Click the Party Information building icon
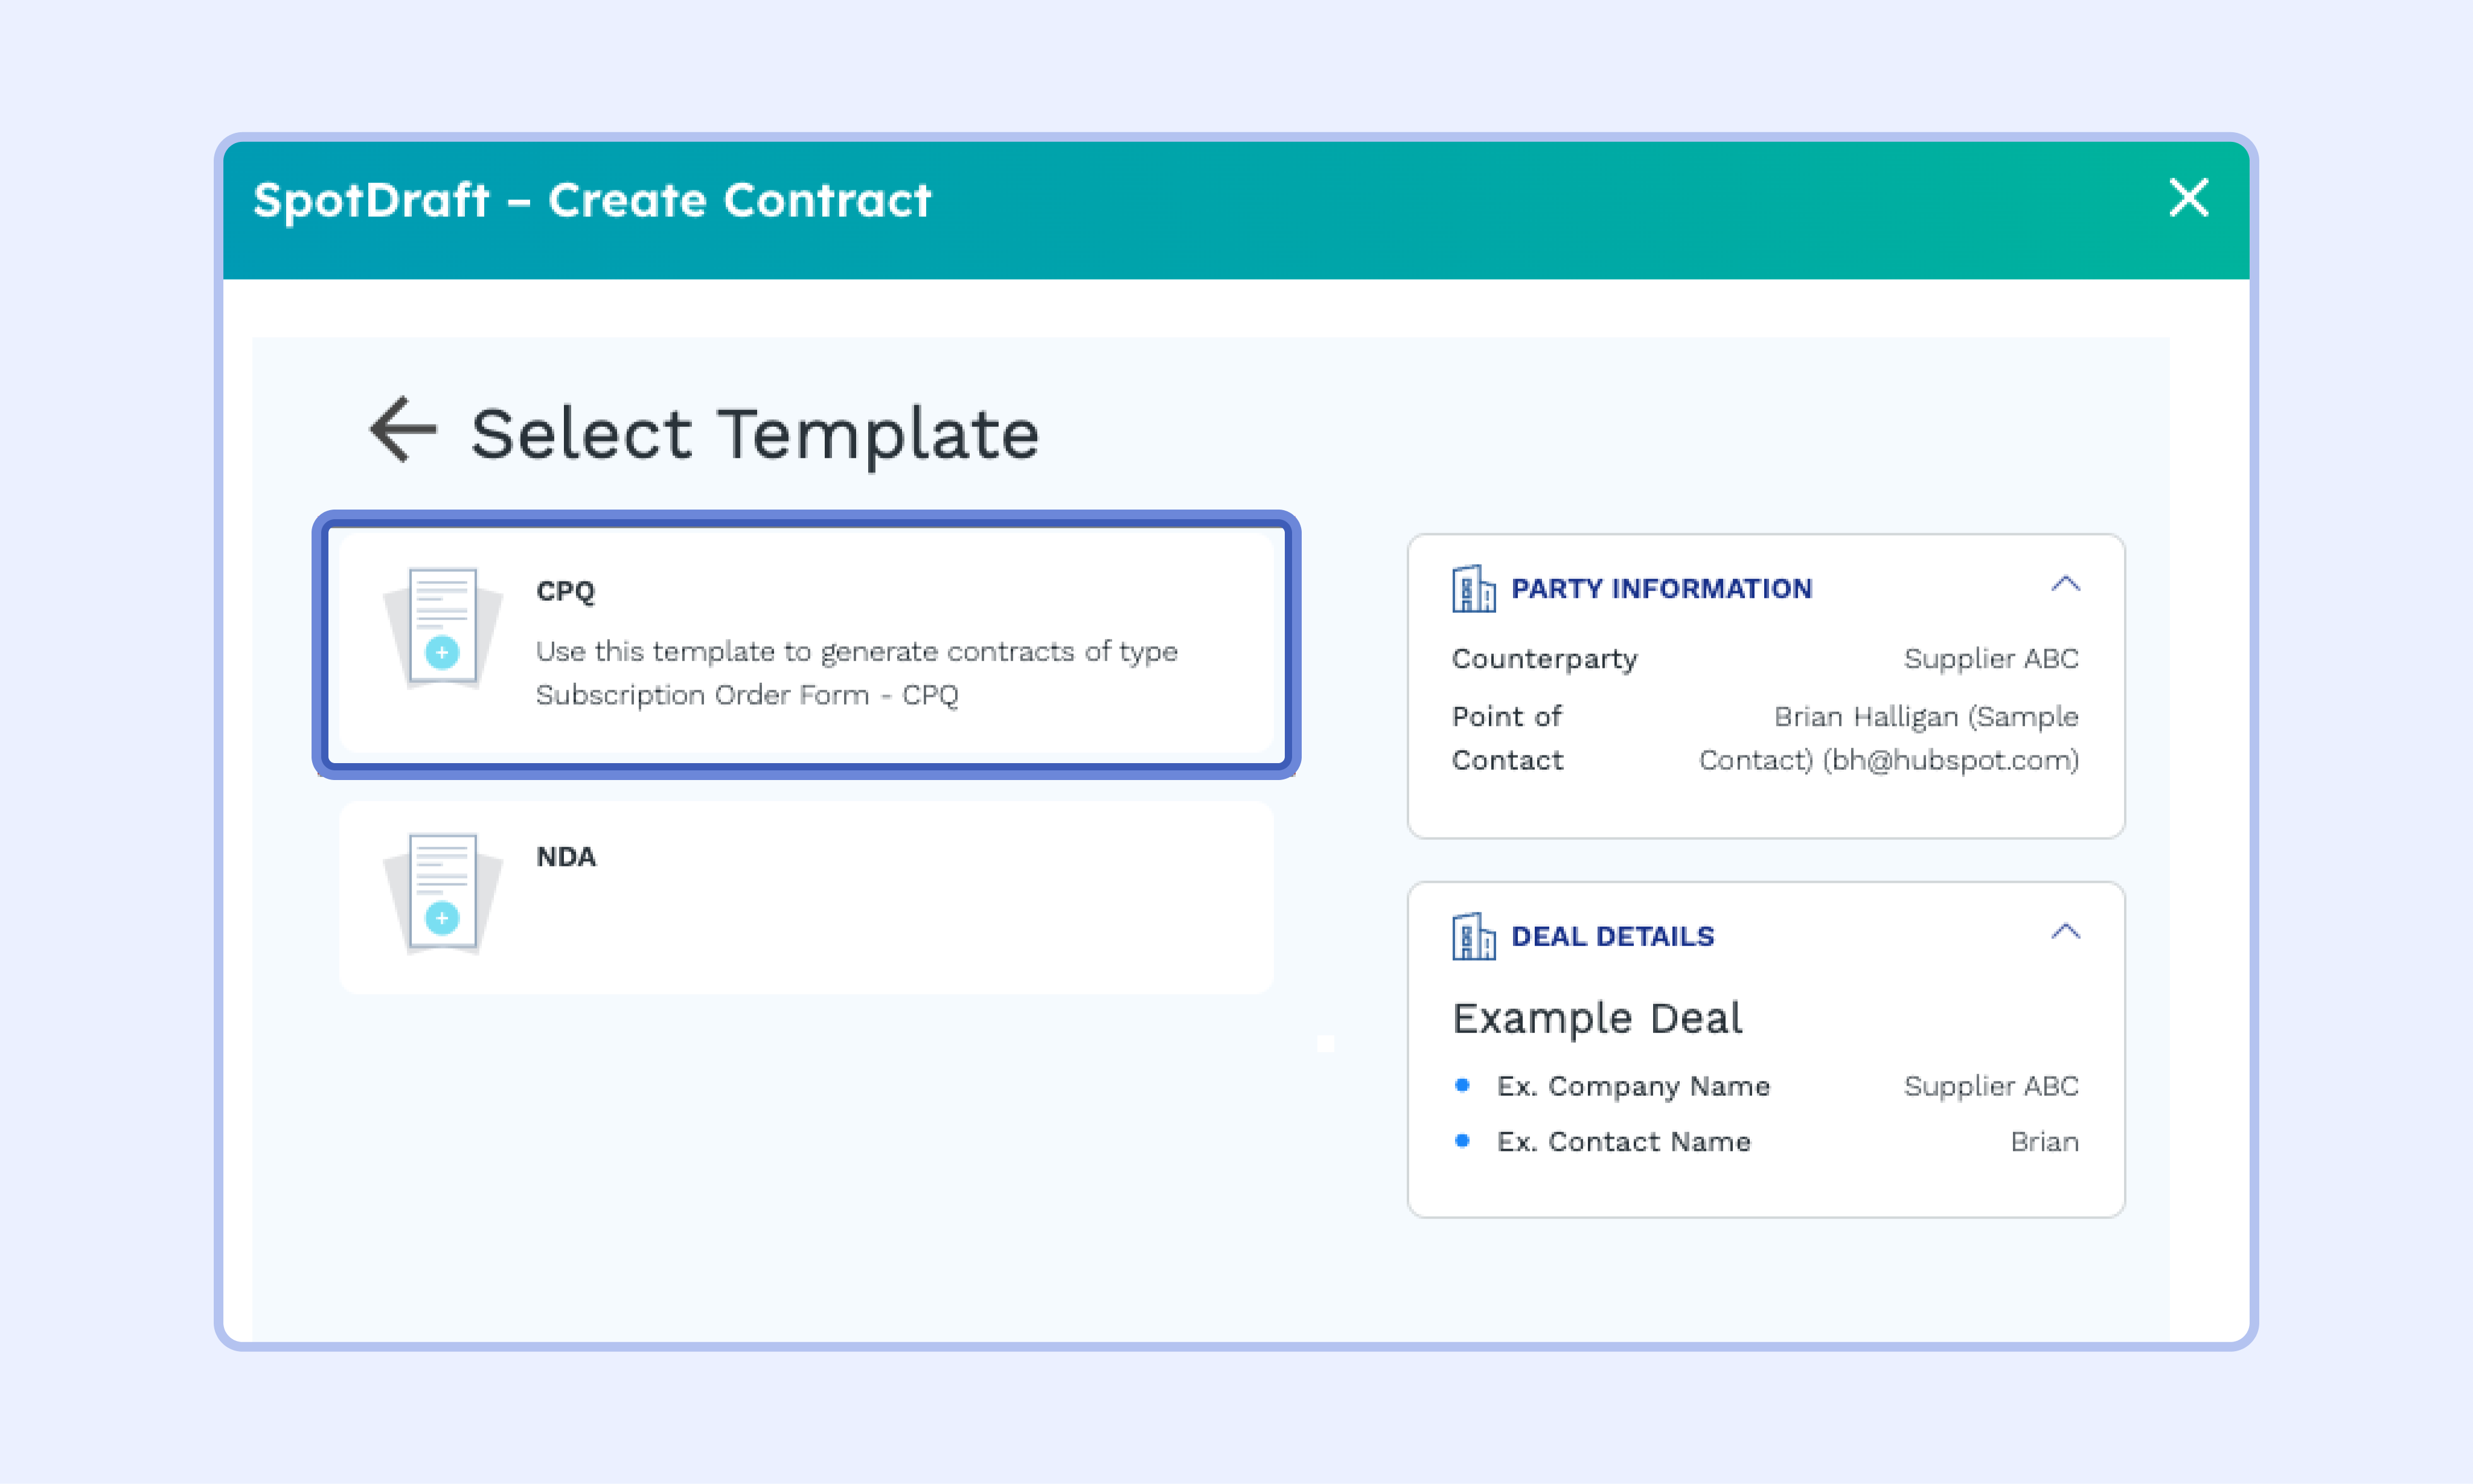 (1472, 588)
